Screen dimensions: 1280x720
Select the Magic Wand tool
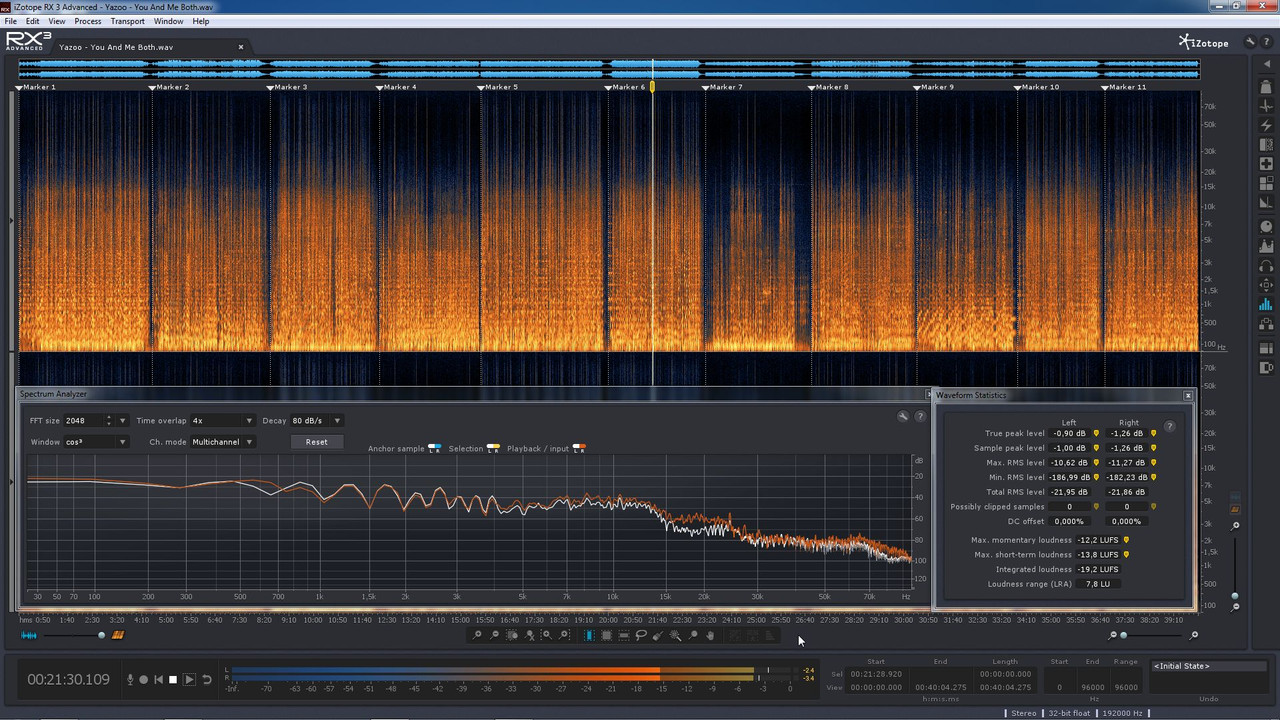pyautogui.click(x=675, y=635)
